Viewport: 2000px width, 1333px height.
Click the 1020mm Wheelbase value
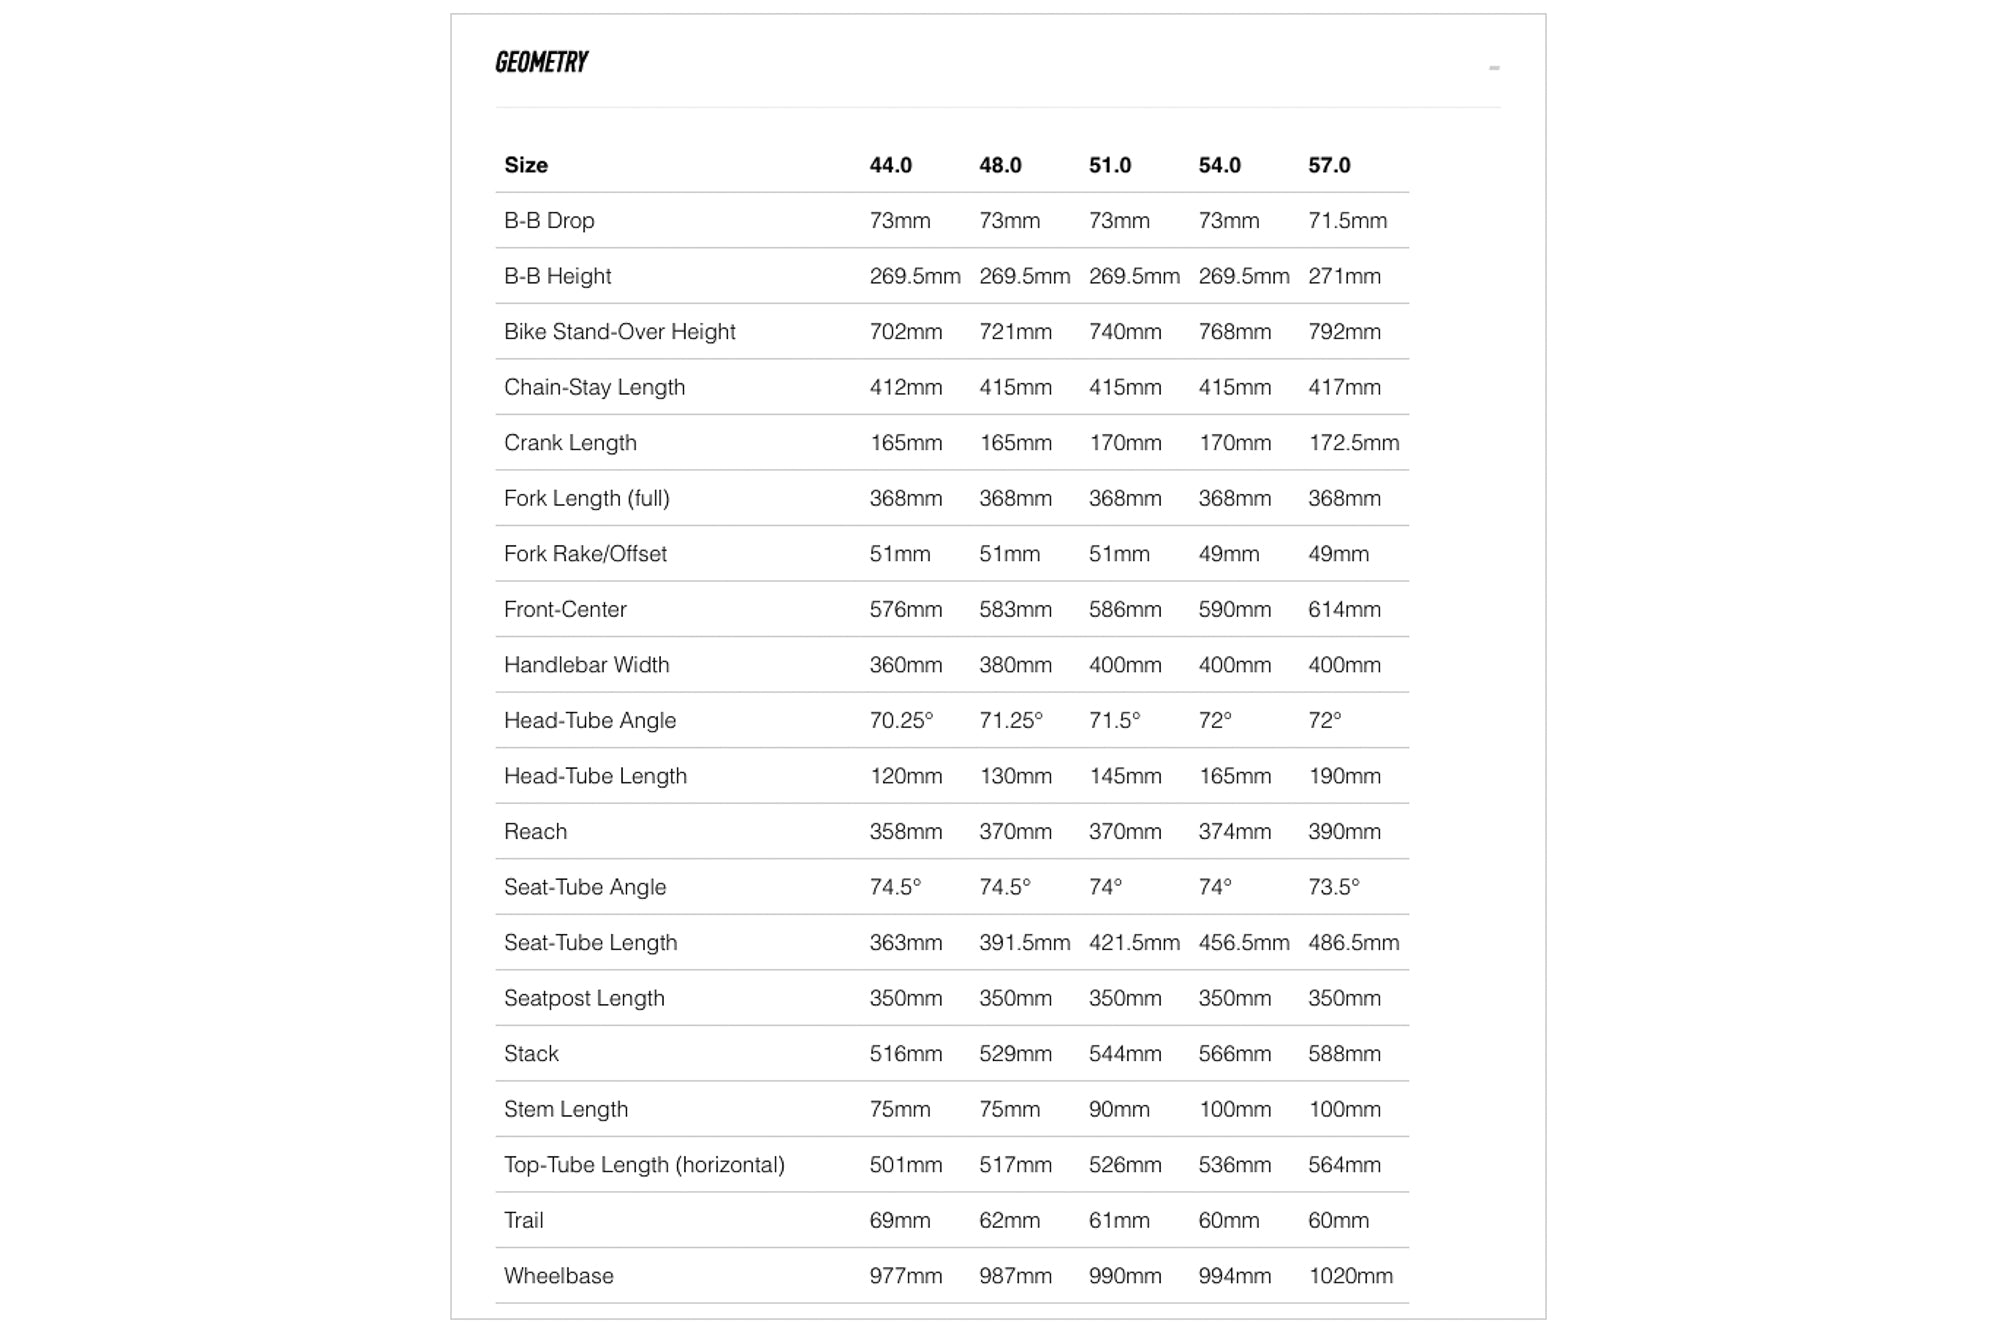pos(1350,1276)
